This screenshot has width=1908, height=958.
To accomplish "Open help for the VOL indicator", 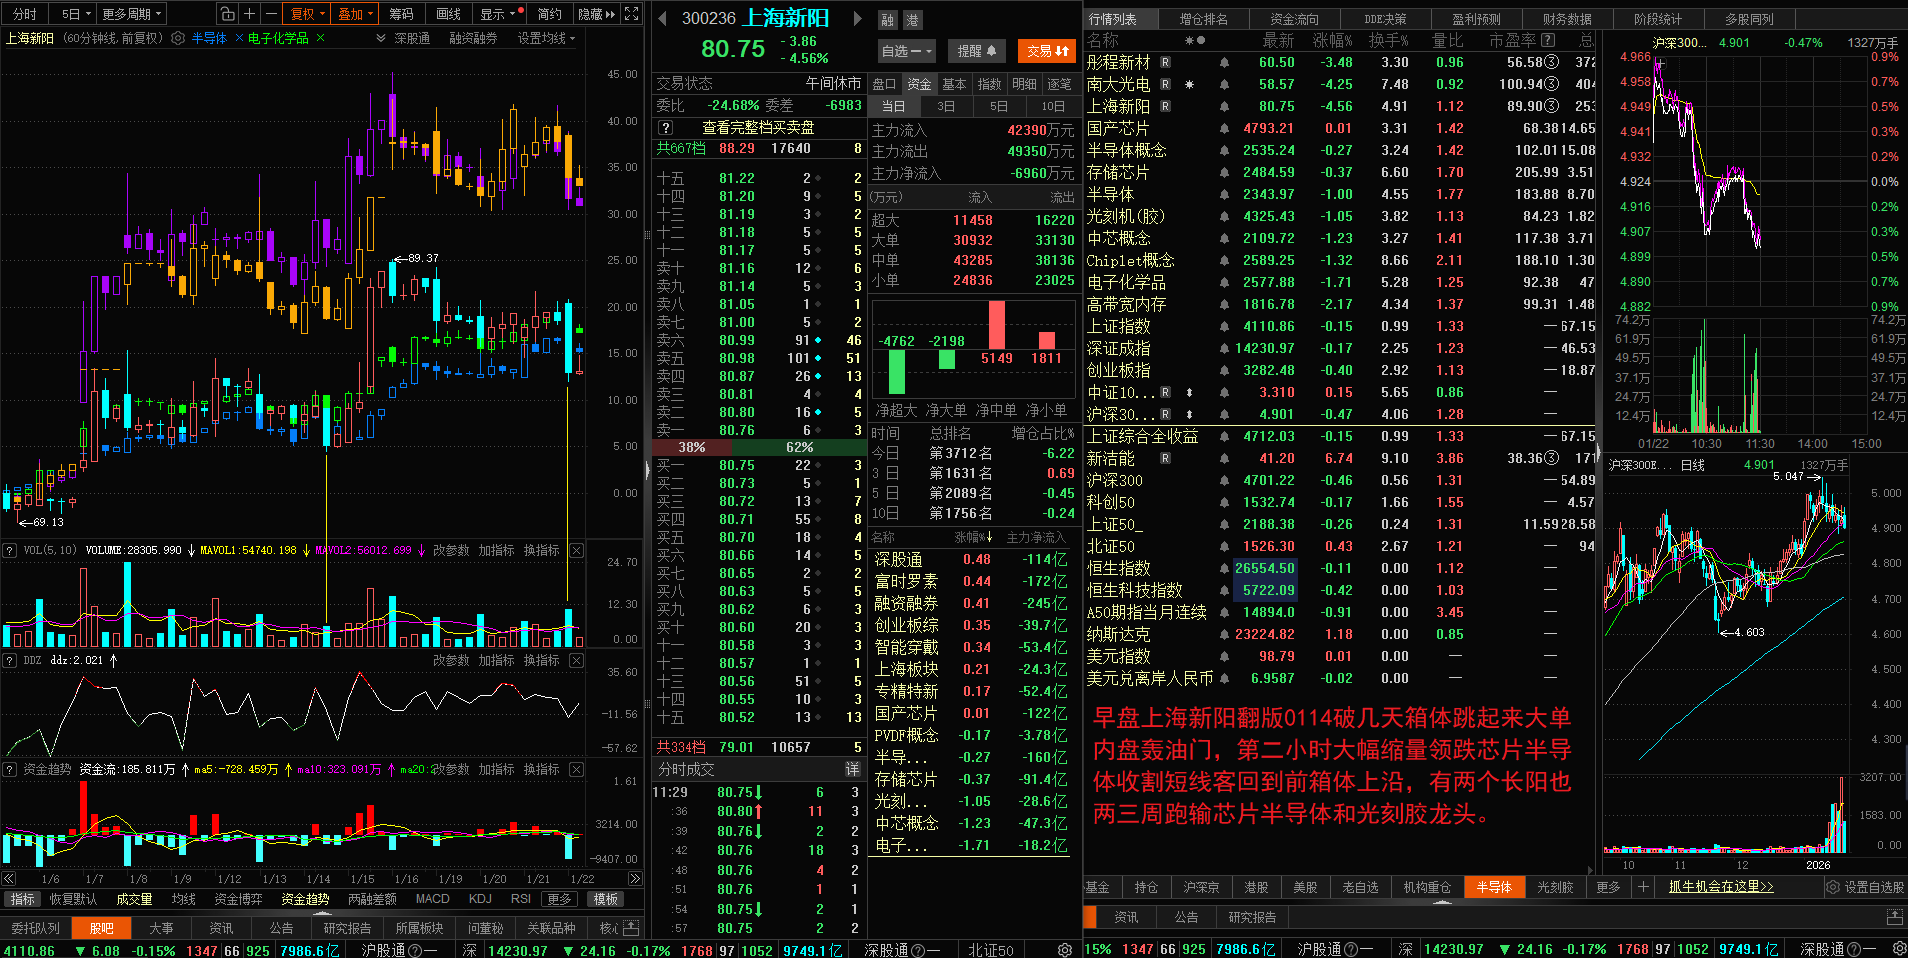I will click(x=10, y=550).
